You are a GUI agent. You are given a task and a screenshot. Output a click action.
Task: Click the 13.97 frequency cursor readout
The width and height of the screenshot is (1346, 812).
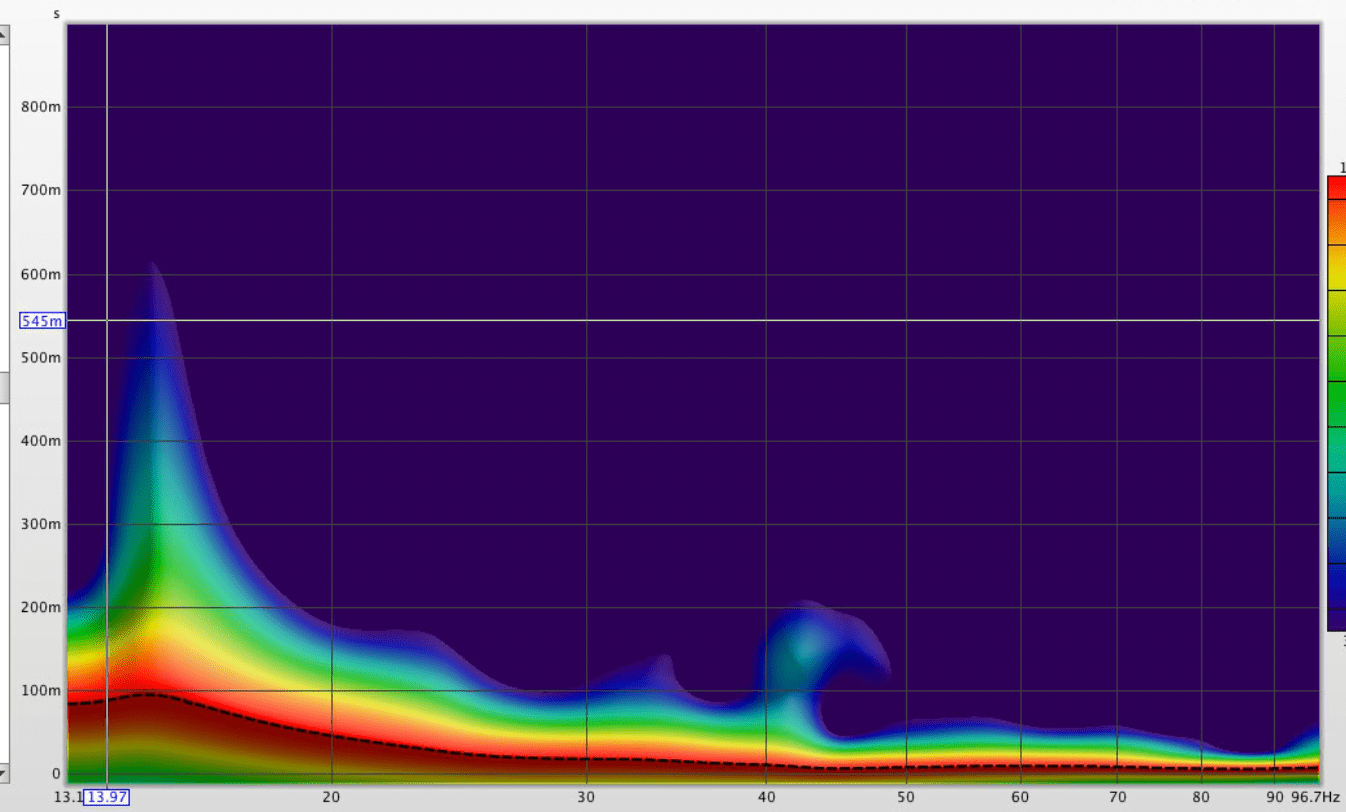coord(106,797)
